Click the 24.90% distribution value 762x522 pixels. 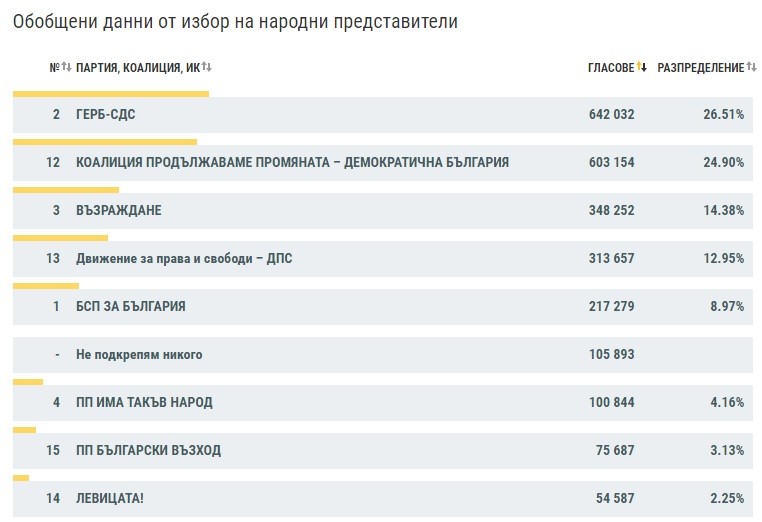(x=723, y=163)
